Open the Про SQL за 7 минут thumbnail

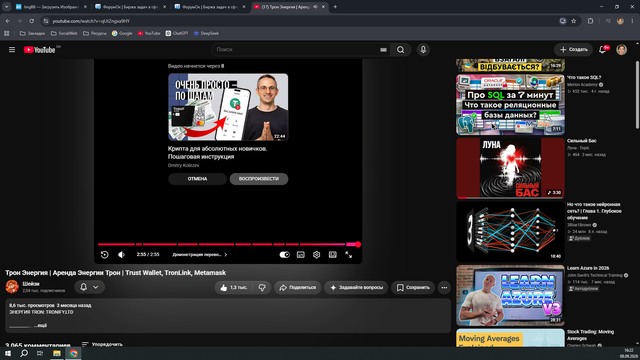[x=510, y=104]
